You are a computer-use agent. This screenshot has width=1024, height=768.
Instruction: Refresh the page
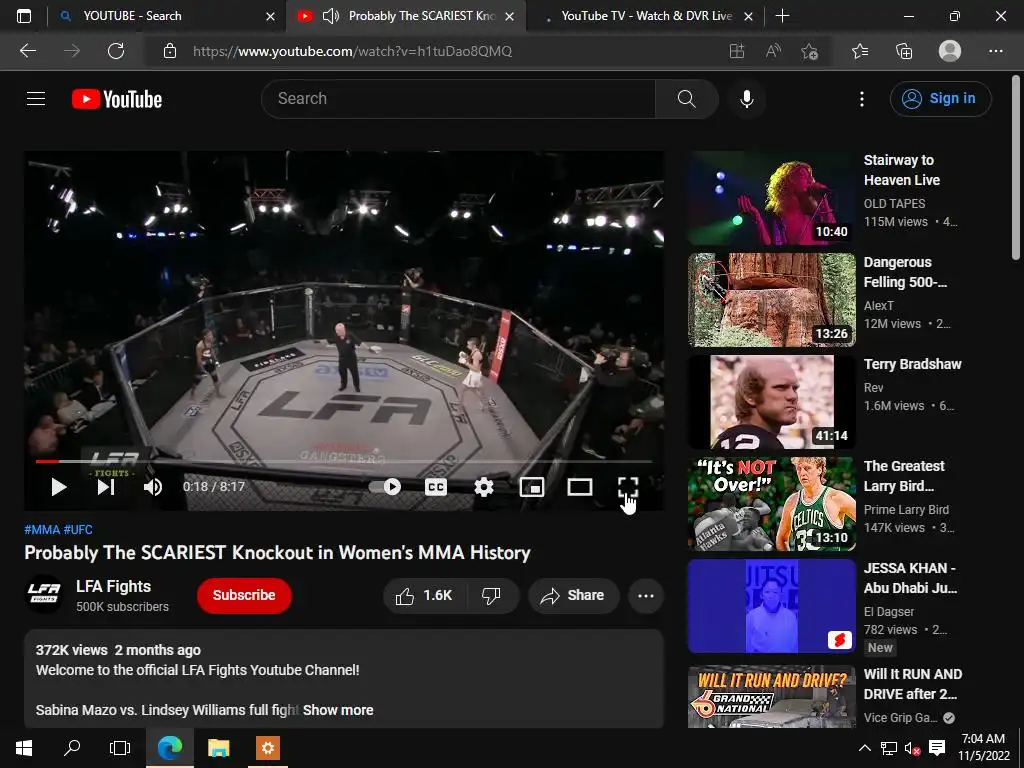click(116, 51)
